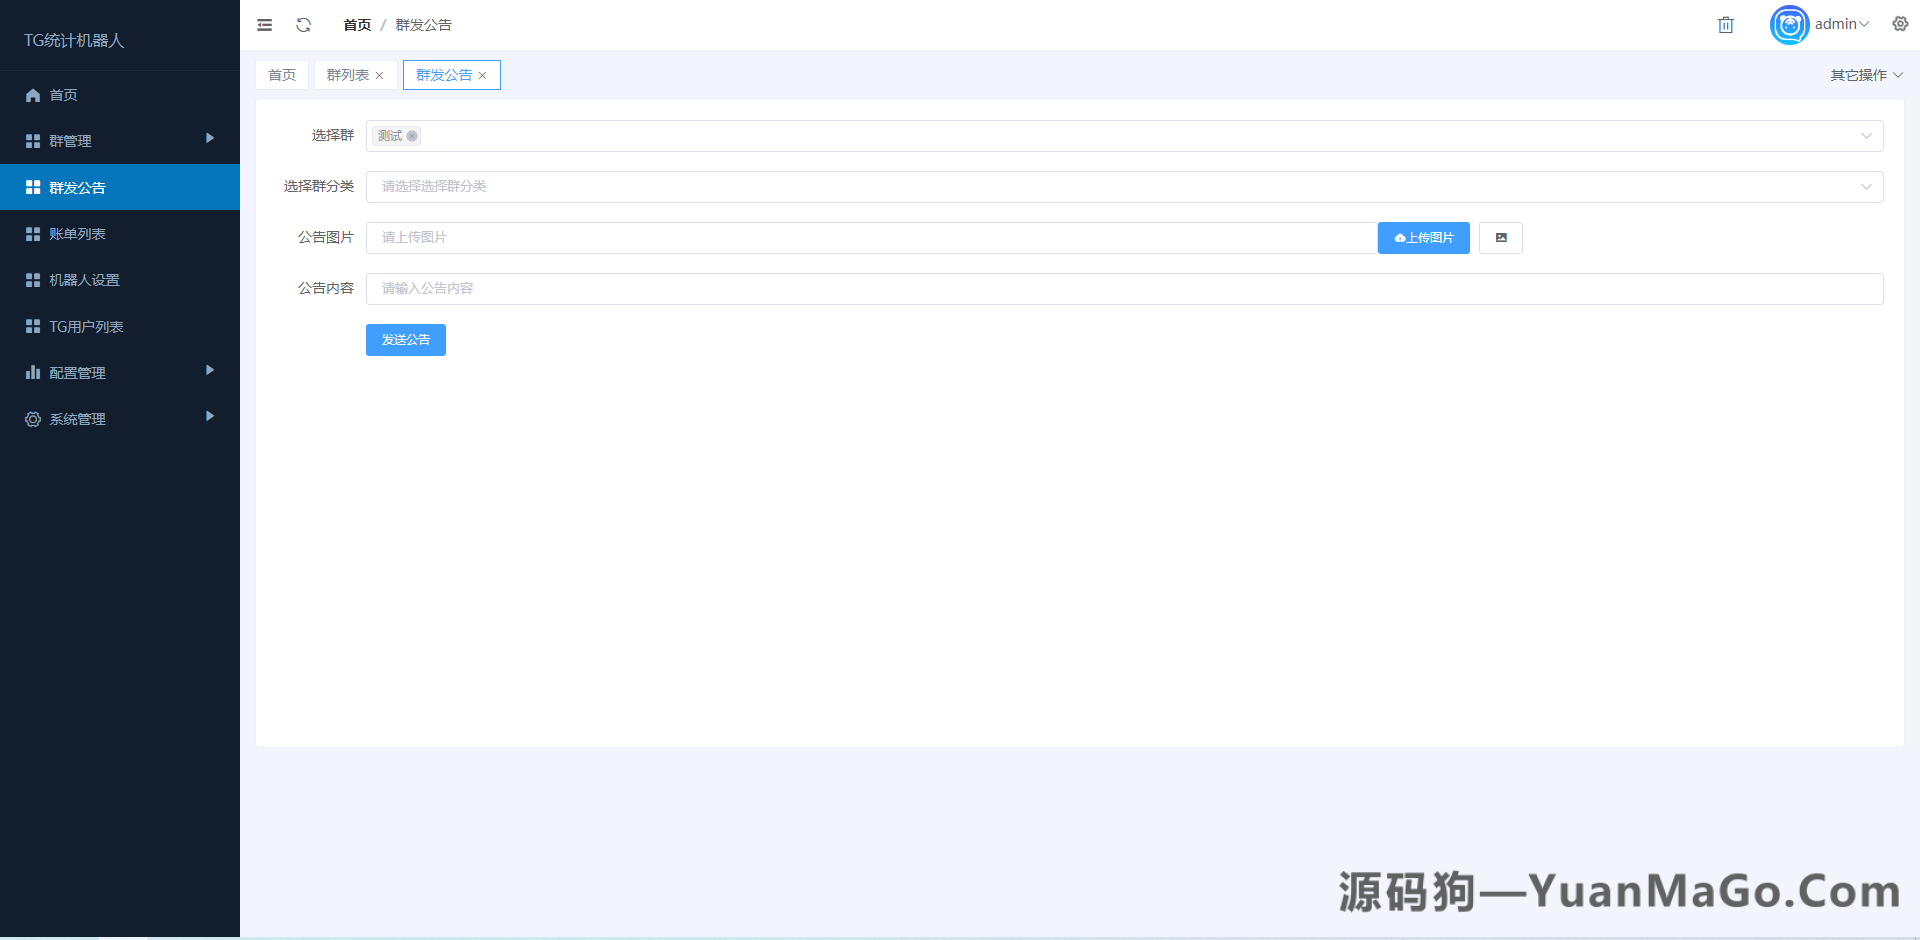The width and height of the screenshot is (1920, 940).
Task: Remove the 测试 tag from 选择群
Action: pos(411,136)
